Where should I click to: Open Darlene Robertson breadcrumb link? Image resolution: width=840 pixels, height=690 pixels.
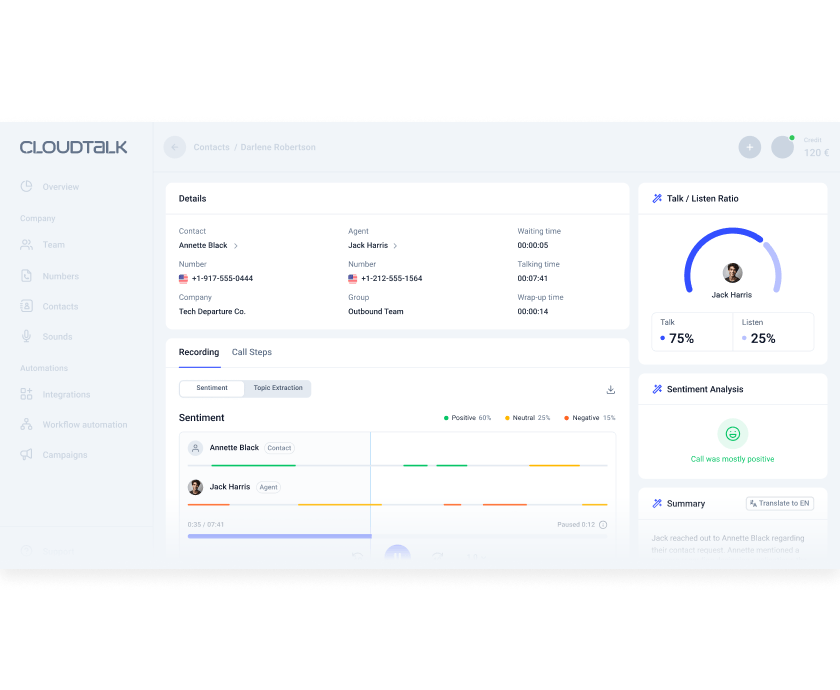277,147
